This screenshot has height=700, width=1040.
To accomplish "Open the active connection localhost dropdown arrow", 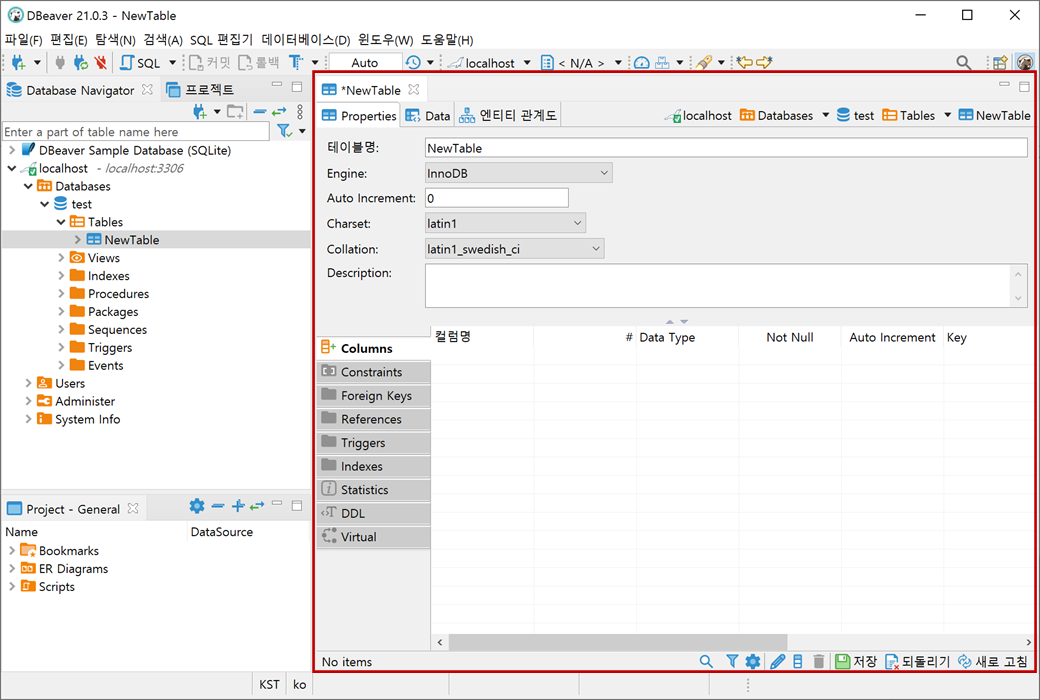I will coord(527,63).
